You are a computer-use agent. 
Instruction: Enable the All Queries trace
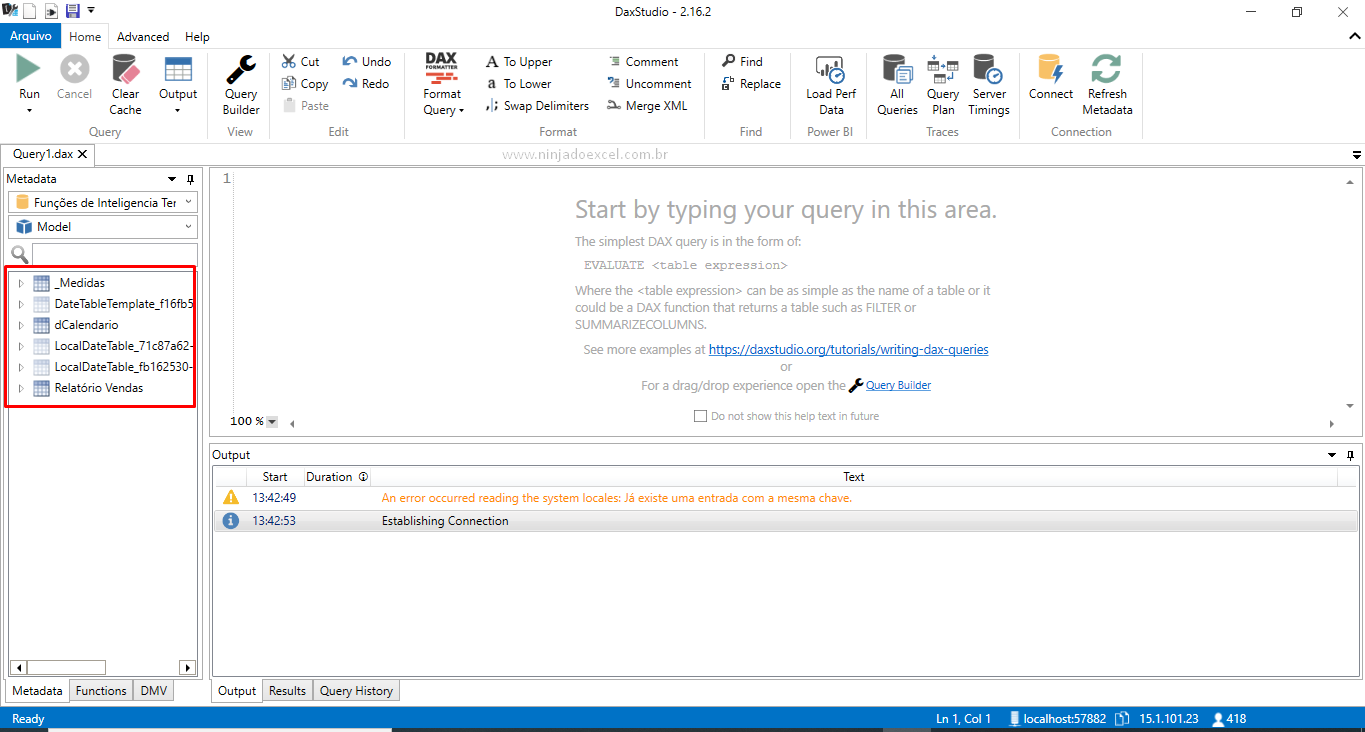897,84
